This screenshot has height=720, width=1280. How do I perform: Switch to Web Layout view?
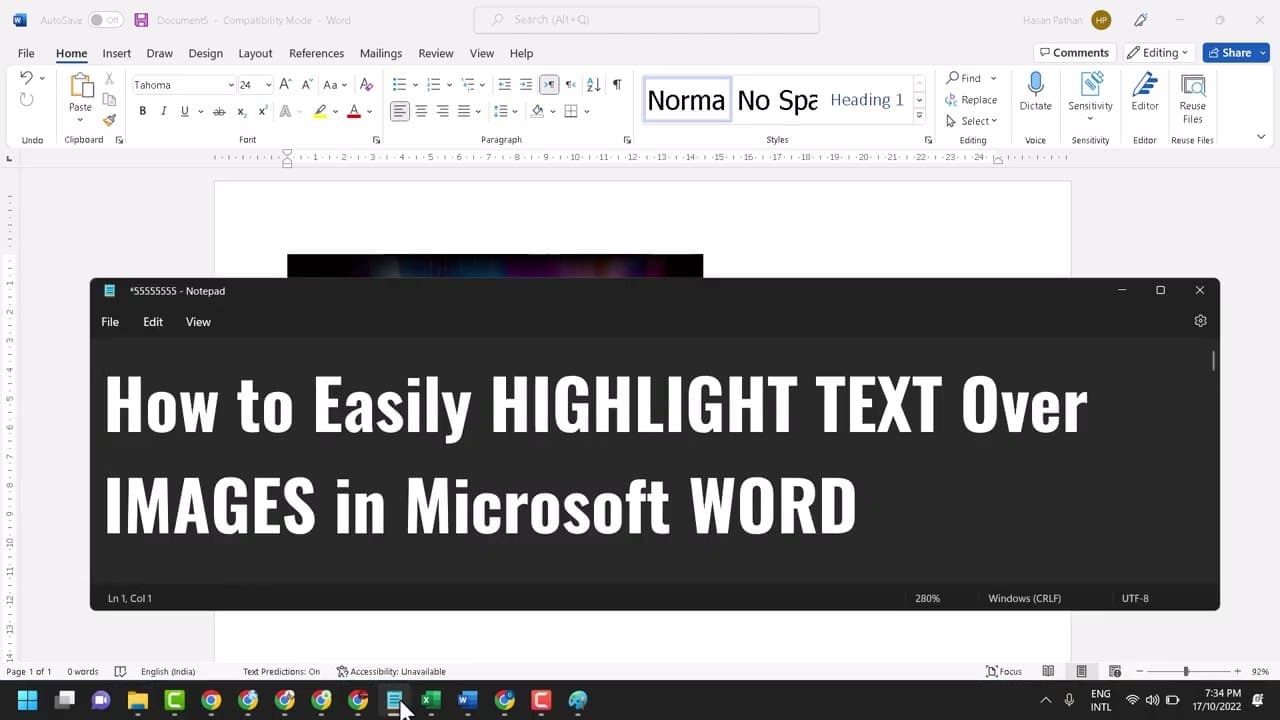[x=1115, y=671]
